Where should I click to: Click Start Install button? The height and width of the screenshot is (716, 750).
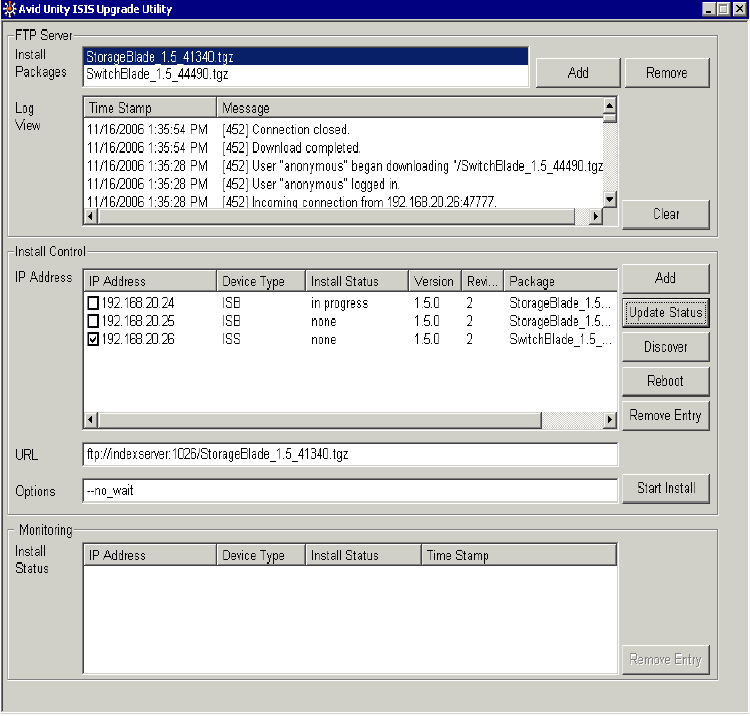(x=665, y=488)
